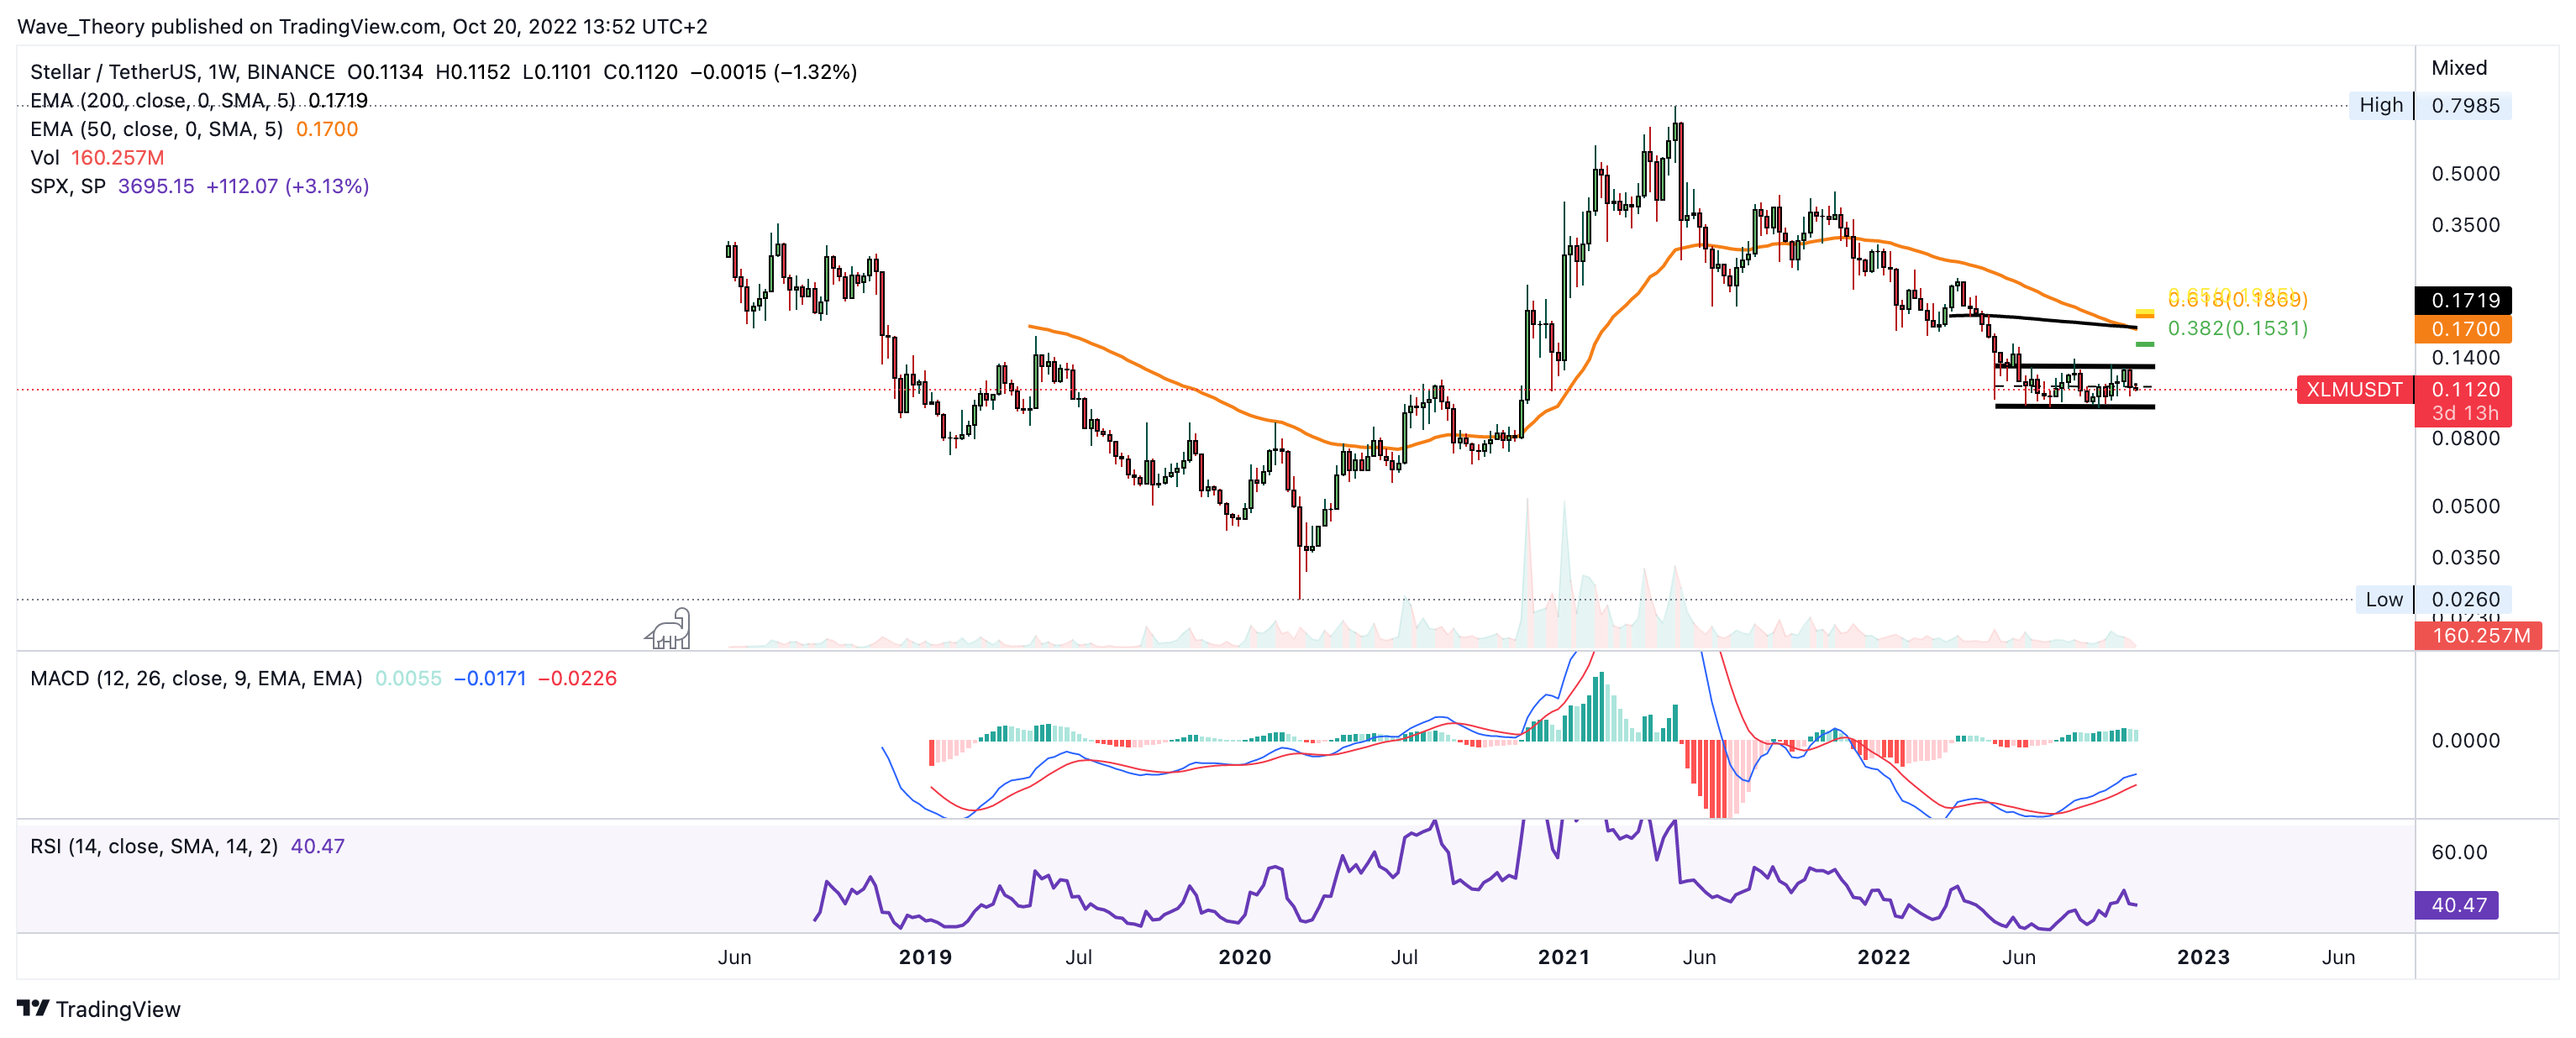Click the dinosaur icon on the chart
This screenshot has height=1038, width=2576.
click(x=668, y=629)
